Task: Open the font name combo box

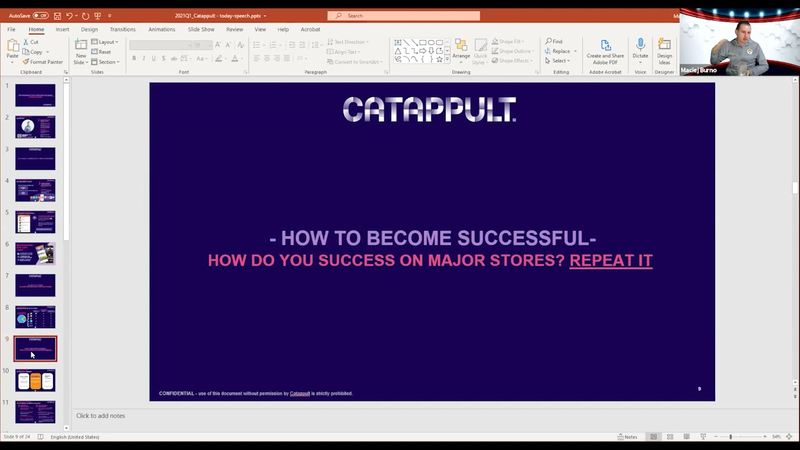Action: [x=161, y=45]
